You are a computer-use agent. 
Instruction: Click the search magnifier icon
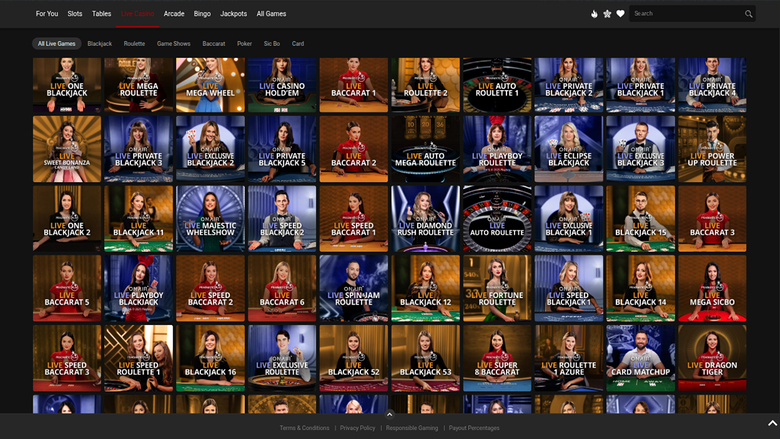coord(748,14)
